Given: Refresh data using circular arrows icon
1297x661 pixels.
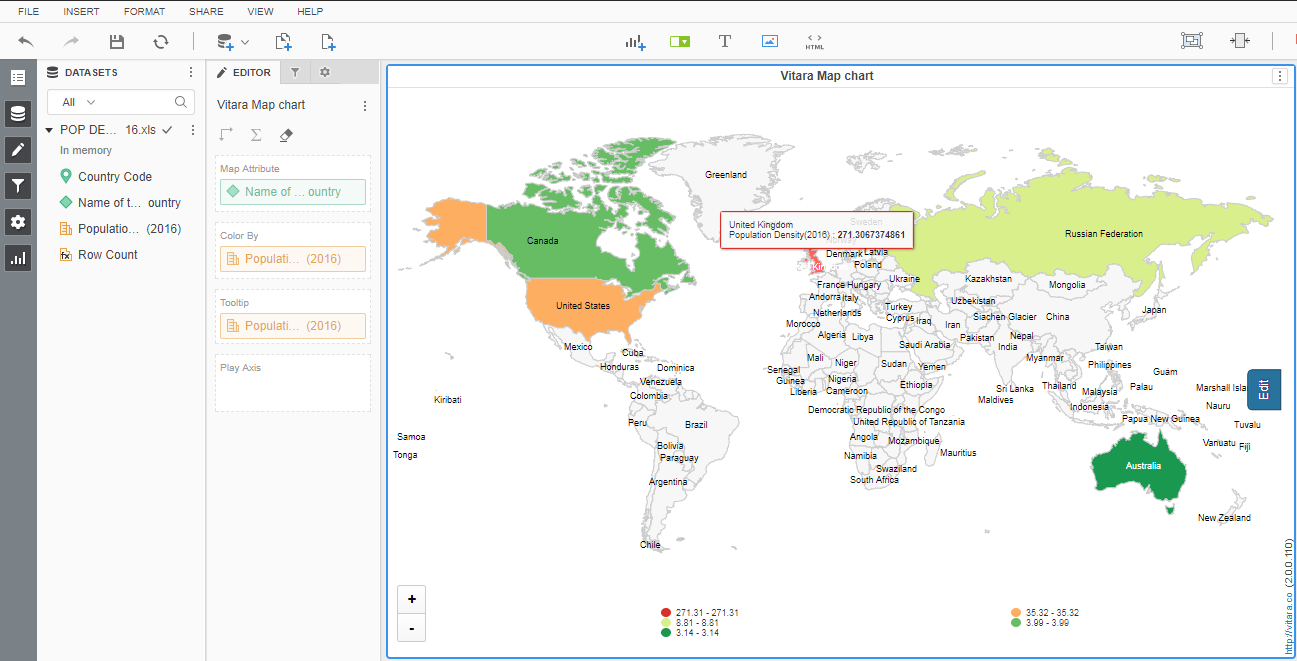Looking at the screenshot, I should [161, 41].
